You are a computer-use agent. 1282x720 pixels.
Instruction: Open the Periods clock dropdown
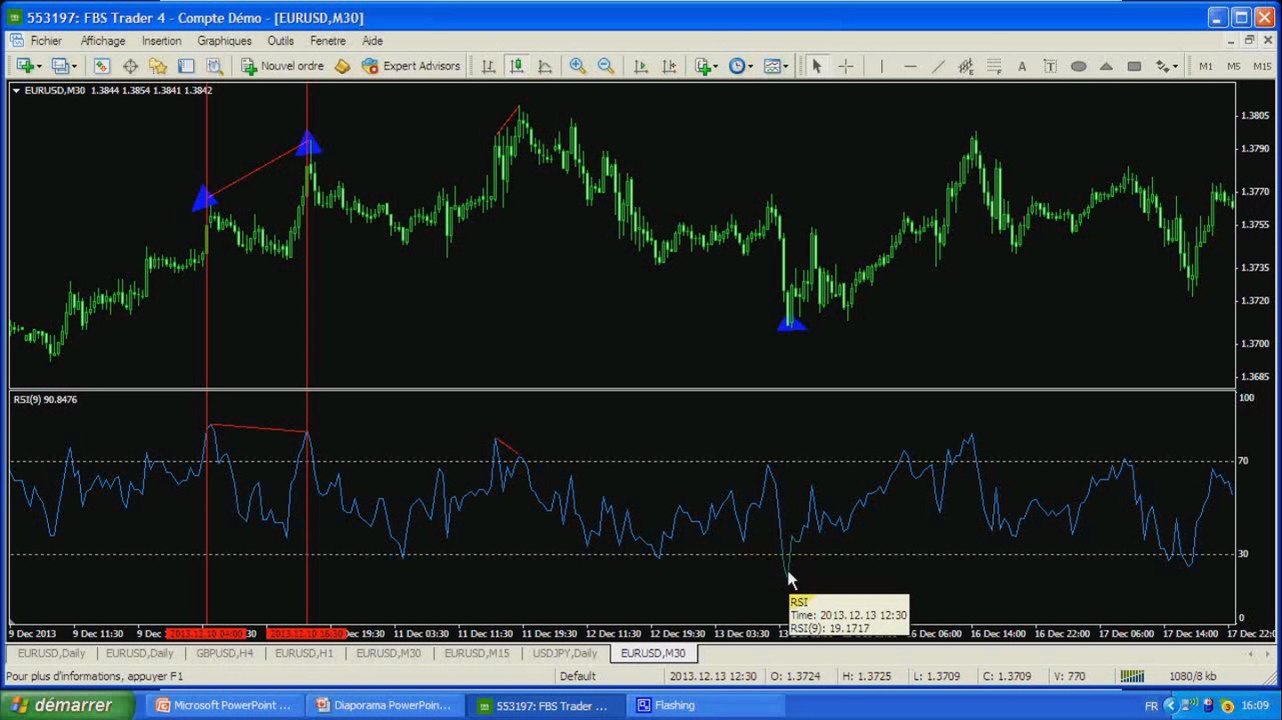pyautogui.click(x=741, y=66)
